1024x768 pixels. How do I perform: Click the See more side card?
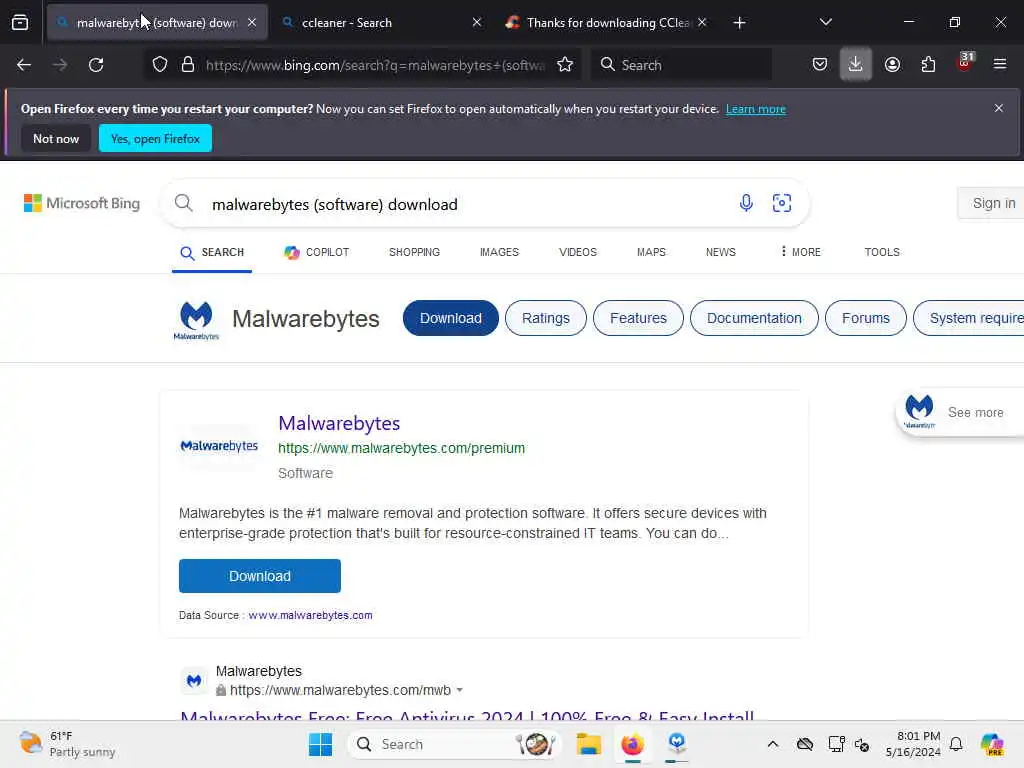pos(960,413)
